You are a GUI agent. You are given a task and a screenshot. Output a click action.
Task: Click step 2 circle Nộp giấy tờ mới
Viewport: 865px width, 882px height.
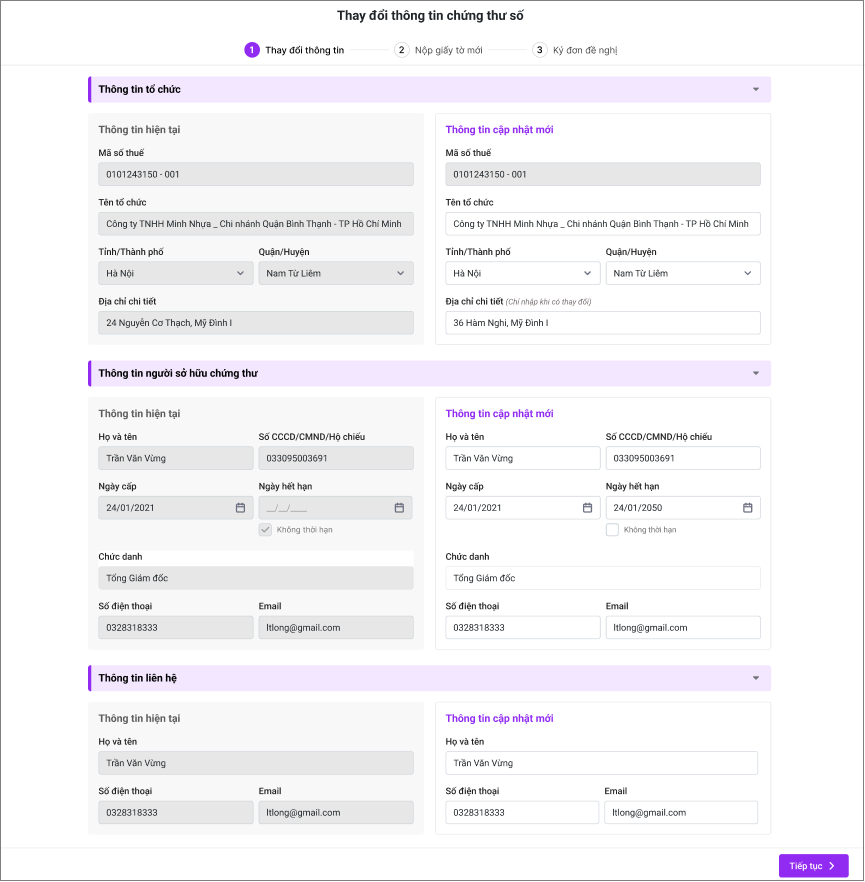point(402,50)
